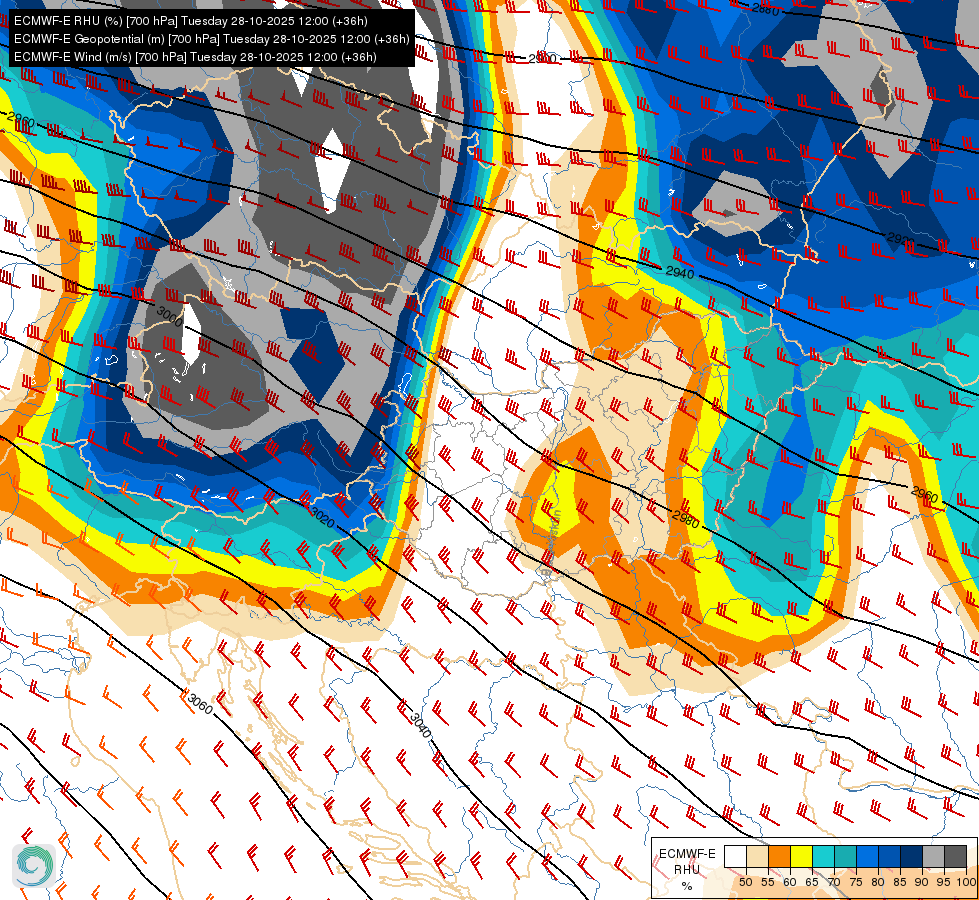Pick the orange 55–60% legend swatch

779,856
